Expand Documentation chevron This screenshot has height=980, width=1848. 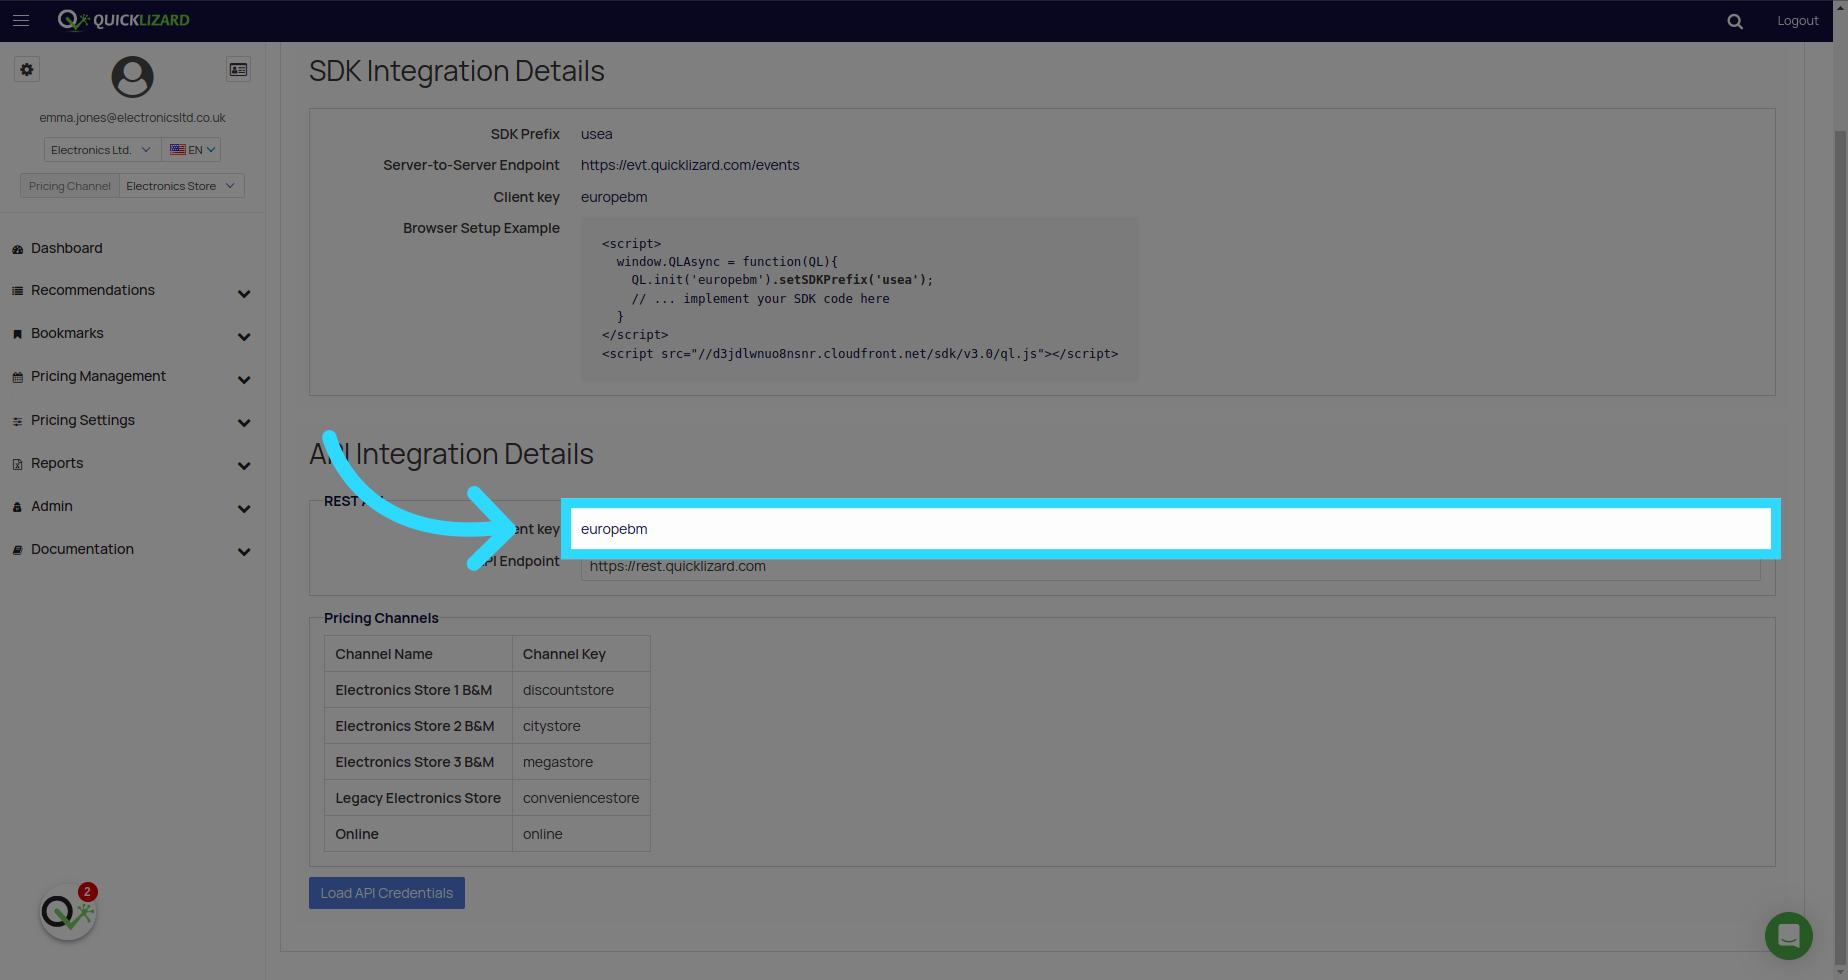[x=244, y=552]
